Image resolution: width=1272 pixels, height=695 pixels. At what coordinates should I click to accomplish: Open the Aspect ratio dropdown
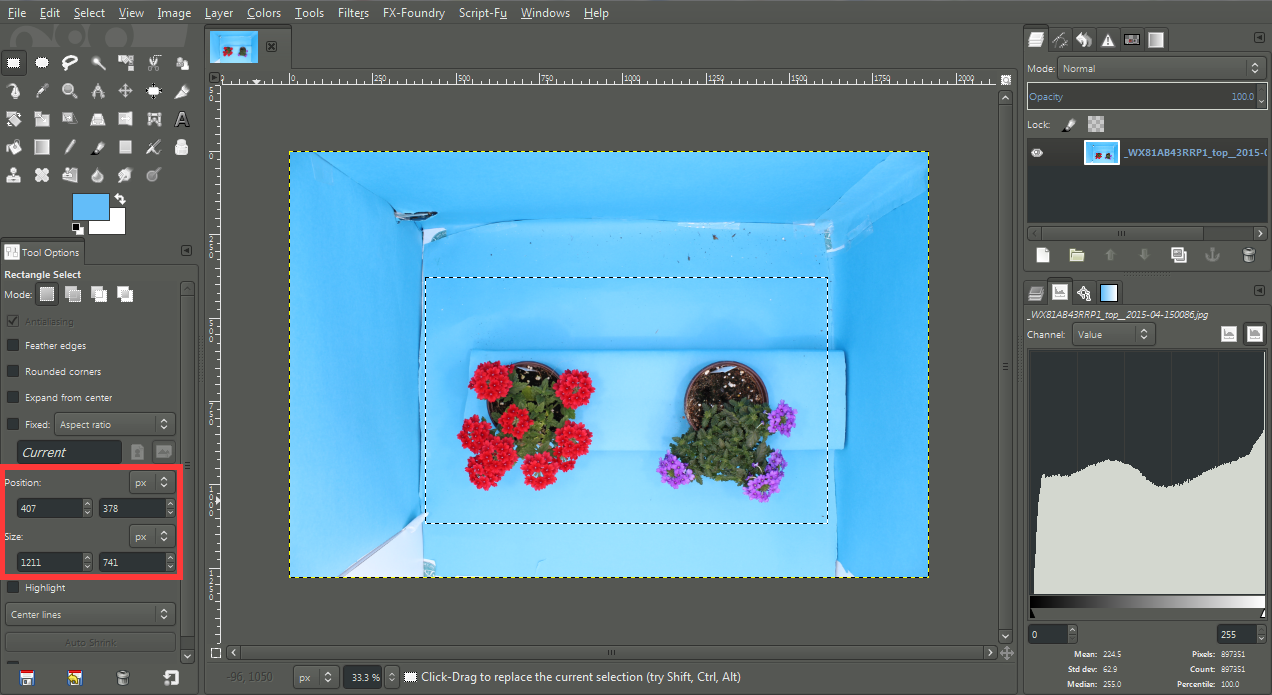tap(115, 424)
